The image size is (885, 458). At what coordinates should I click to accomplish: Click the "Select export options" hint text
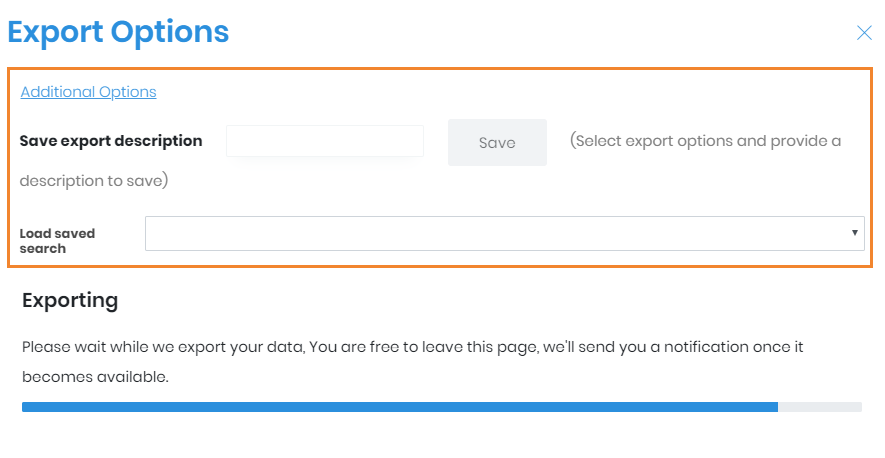pyautogui.click(x=705, y=141)
